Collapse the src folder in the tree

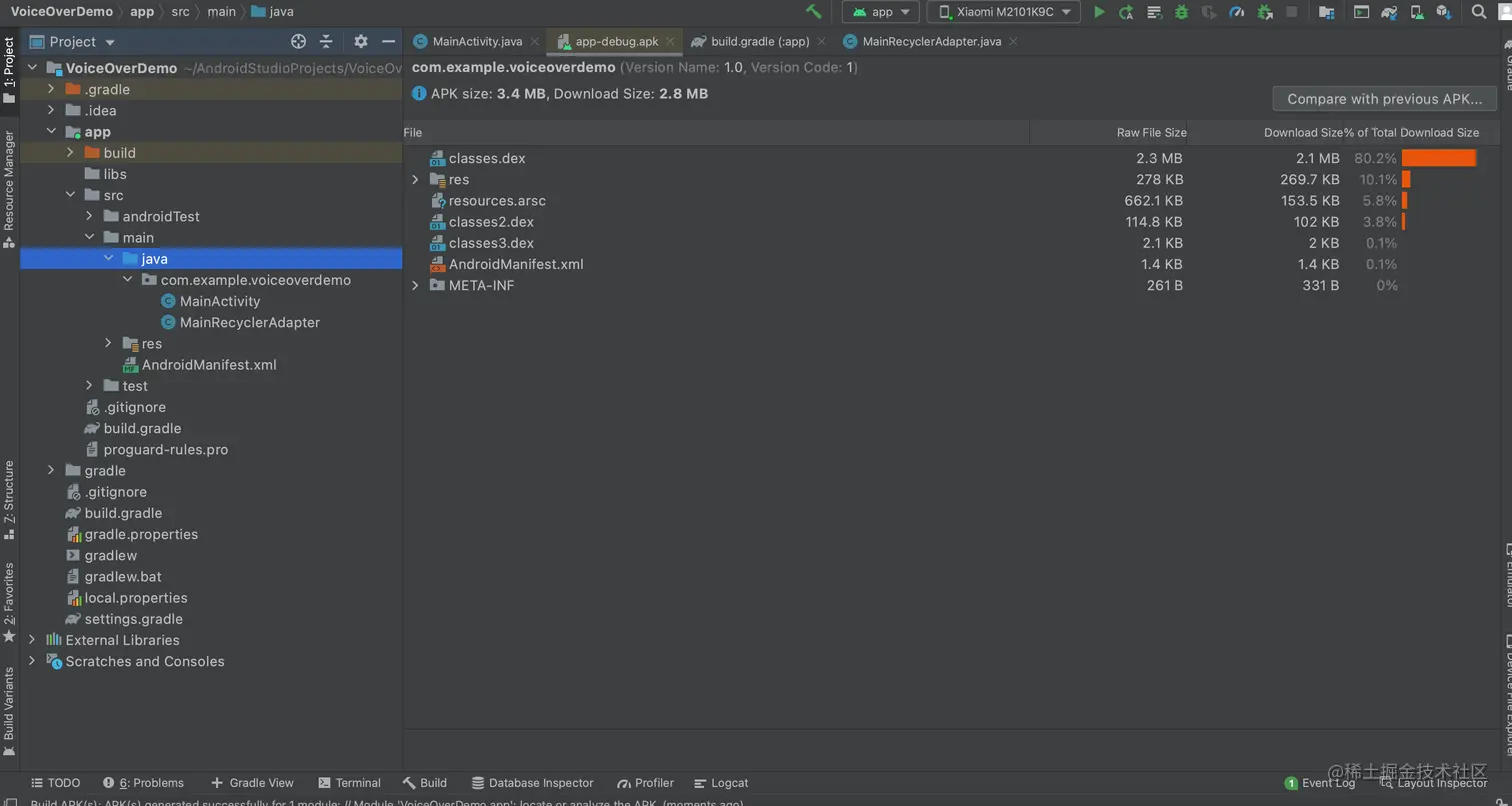(x=70, y=196)
